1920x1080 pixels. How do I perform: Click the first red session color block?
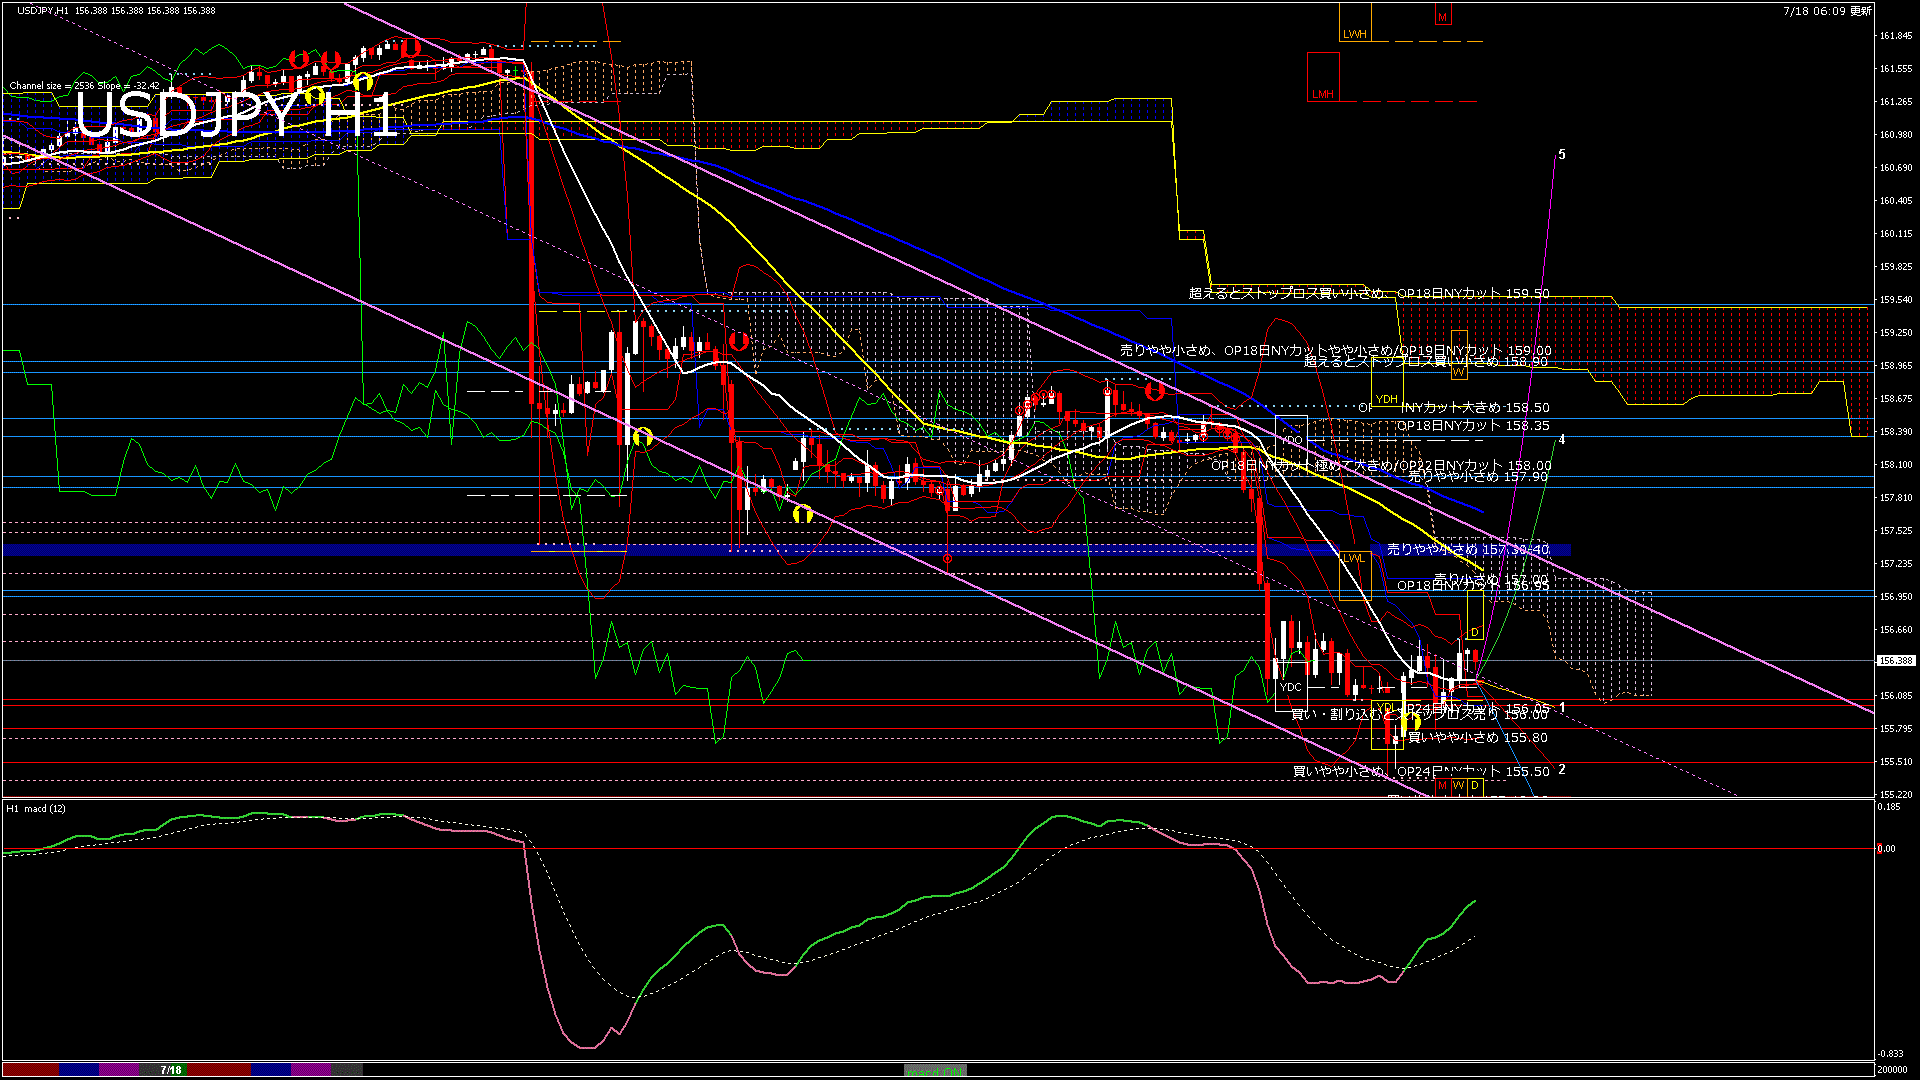(x=30, y=1070)
